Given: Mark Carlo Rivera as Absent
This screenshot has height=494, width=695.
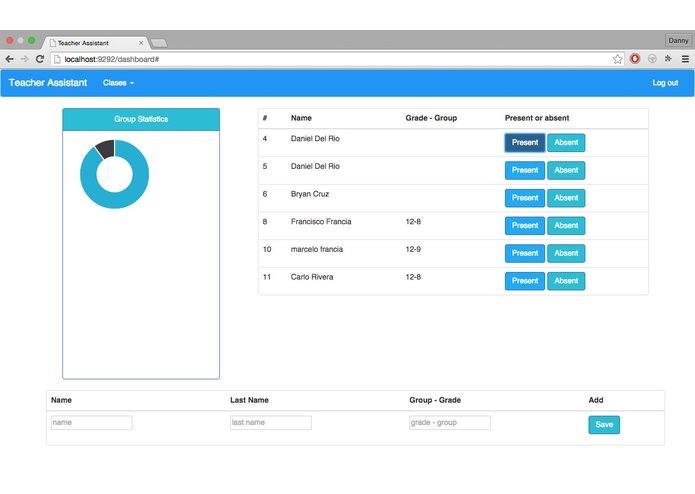Looking at the screenshot, I should point(566,281).
